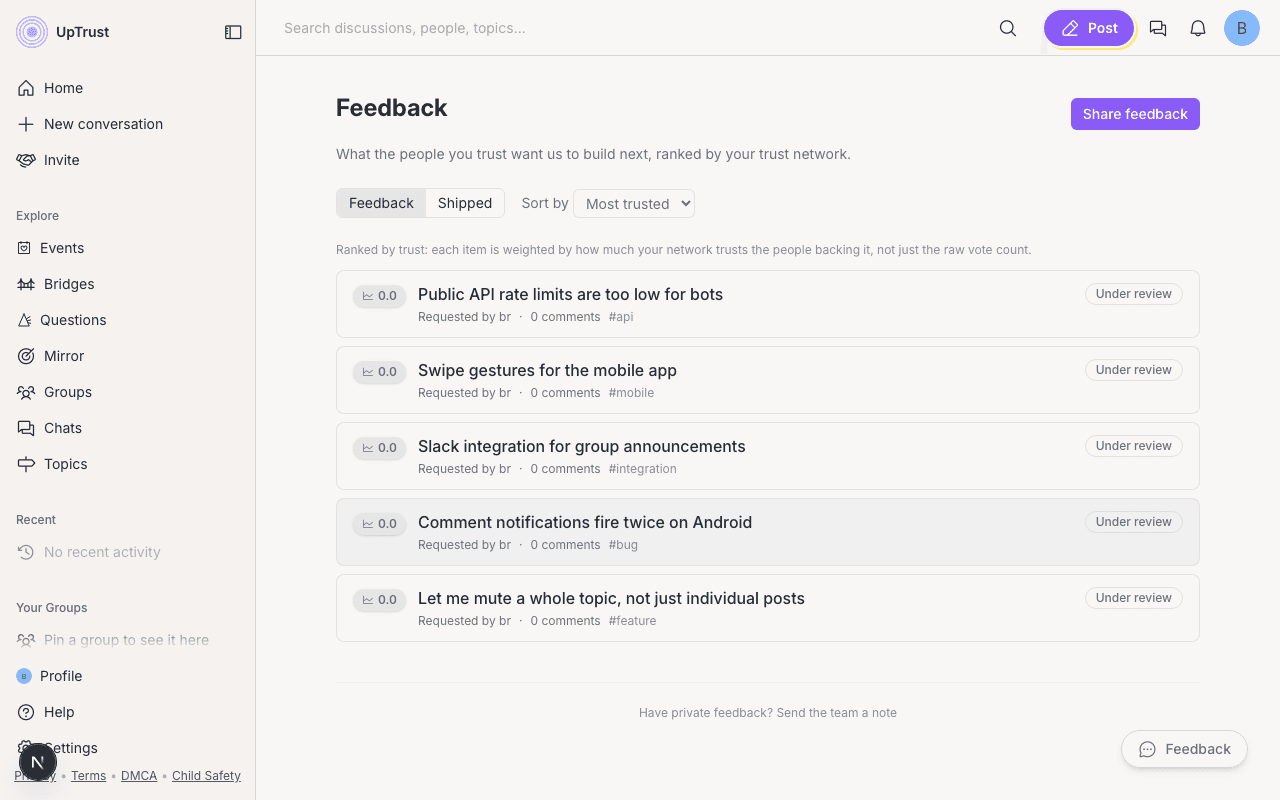1280x800 pixels.
Task: Click the Share feedback button
Action: coord(1135,114)
